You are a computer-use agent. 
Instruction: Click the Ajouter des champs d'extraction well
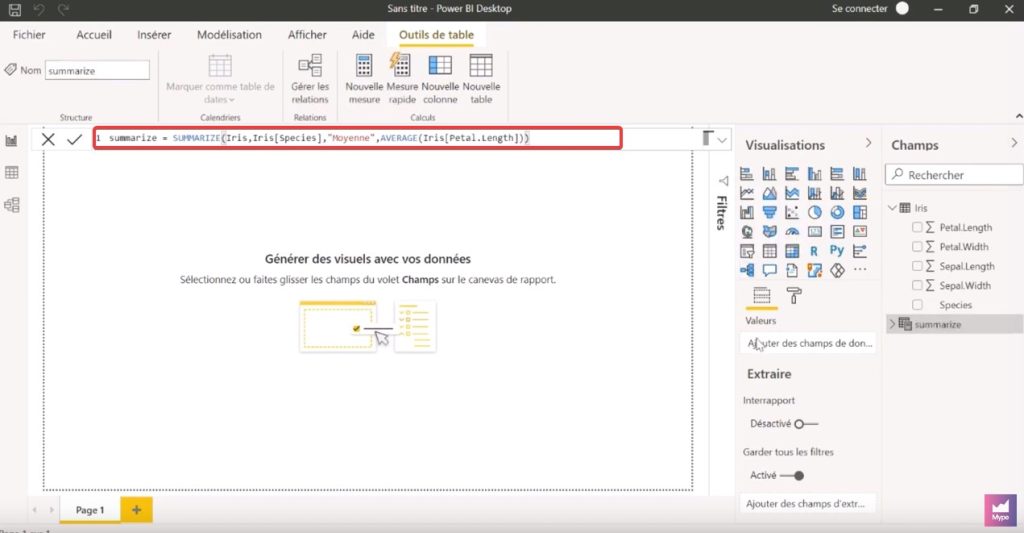pos(808,504)
